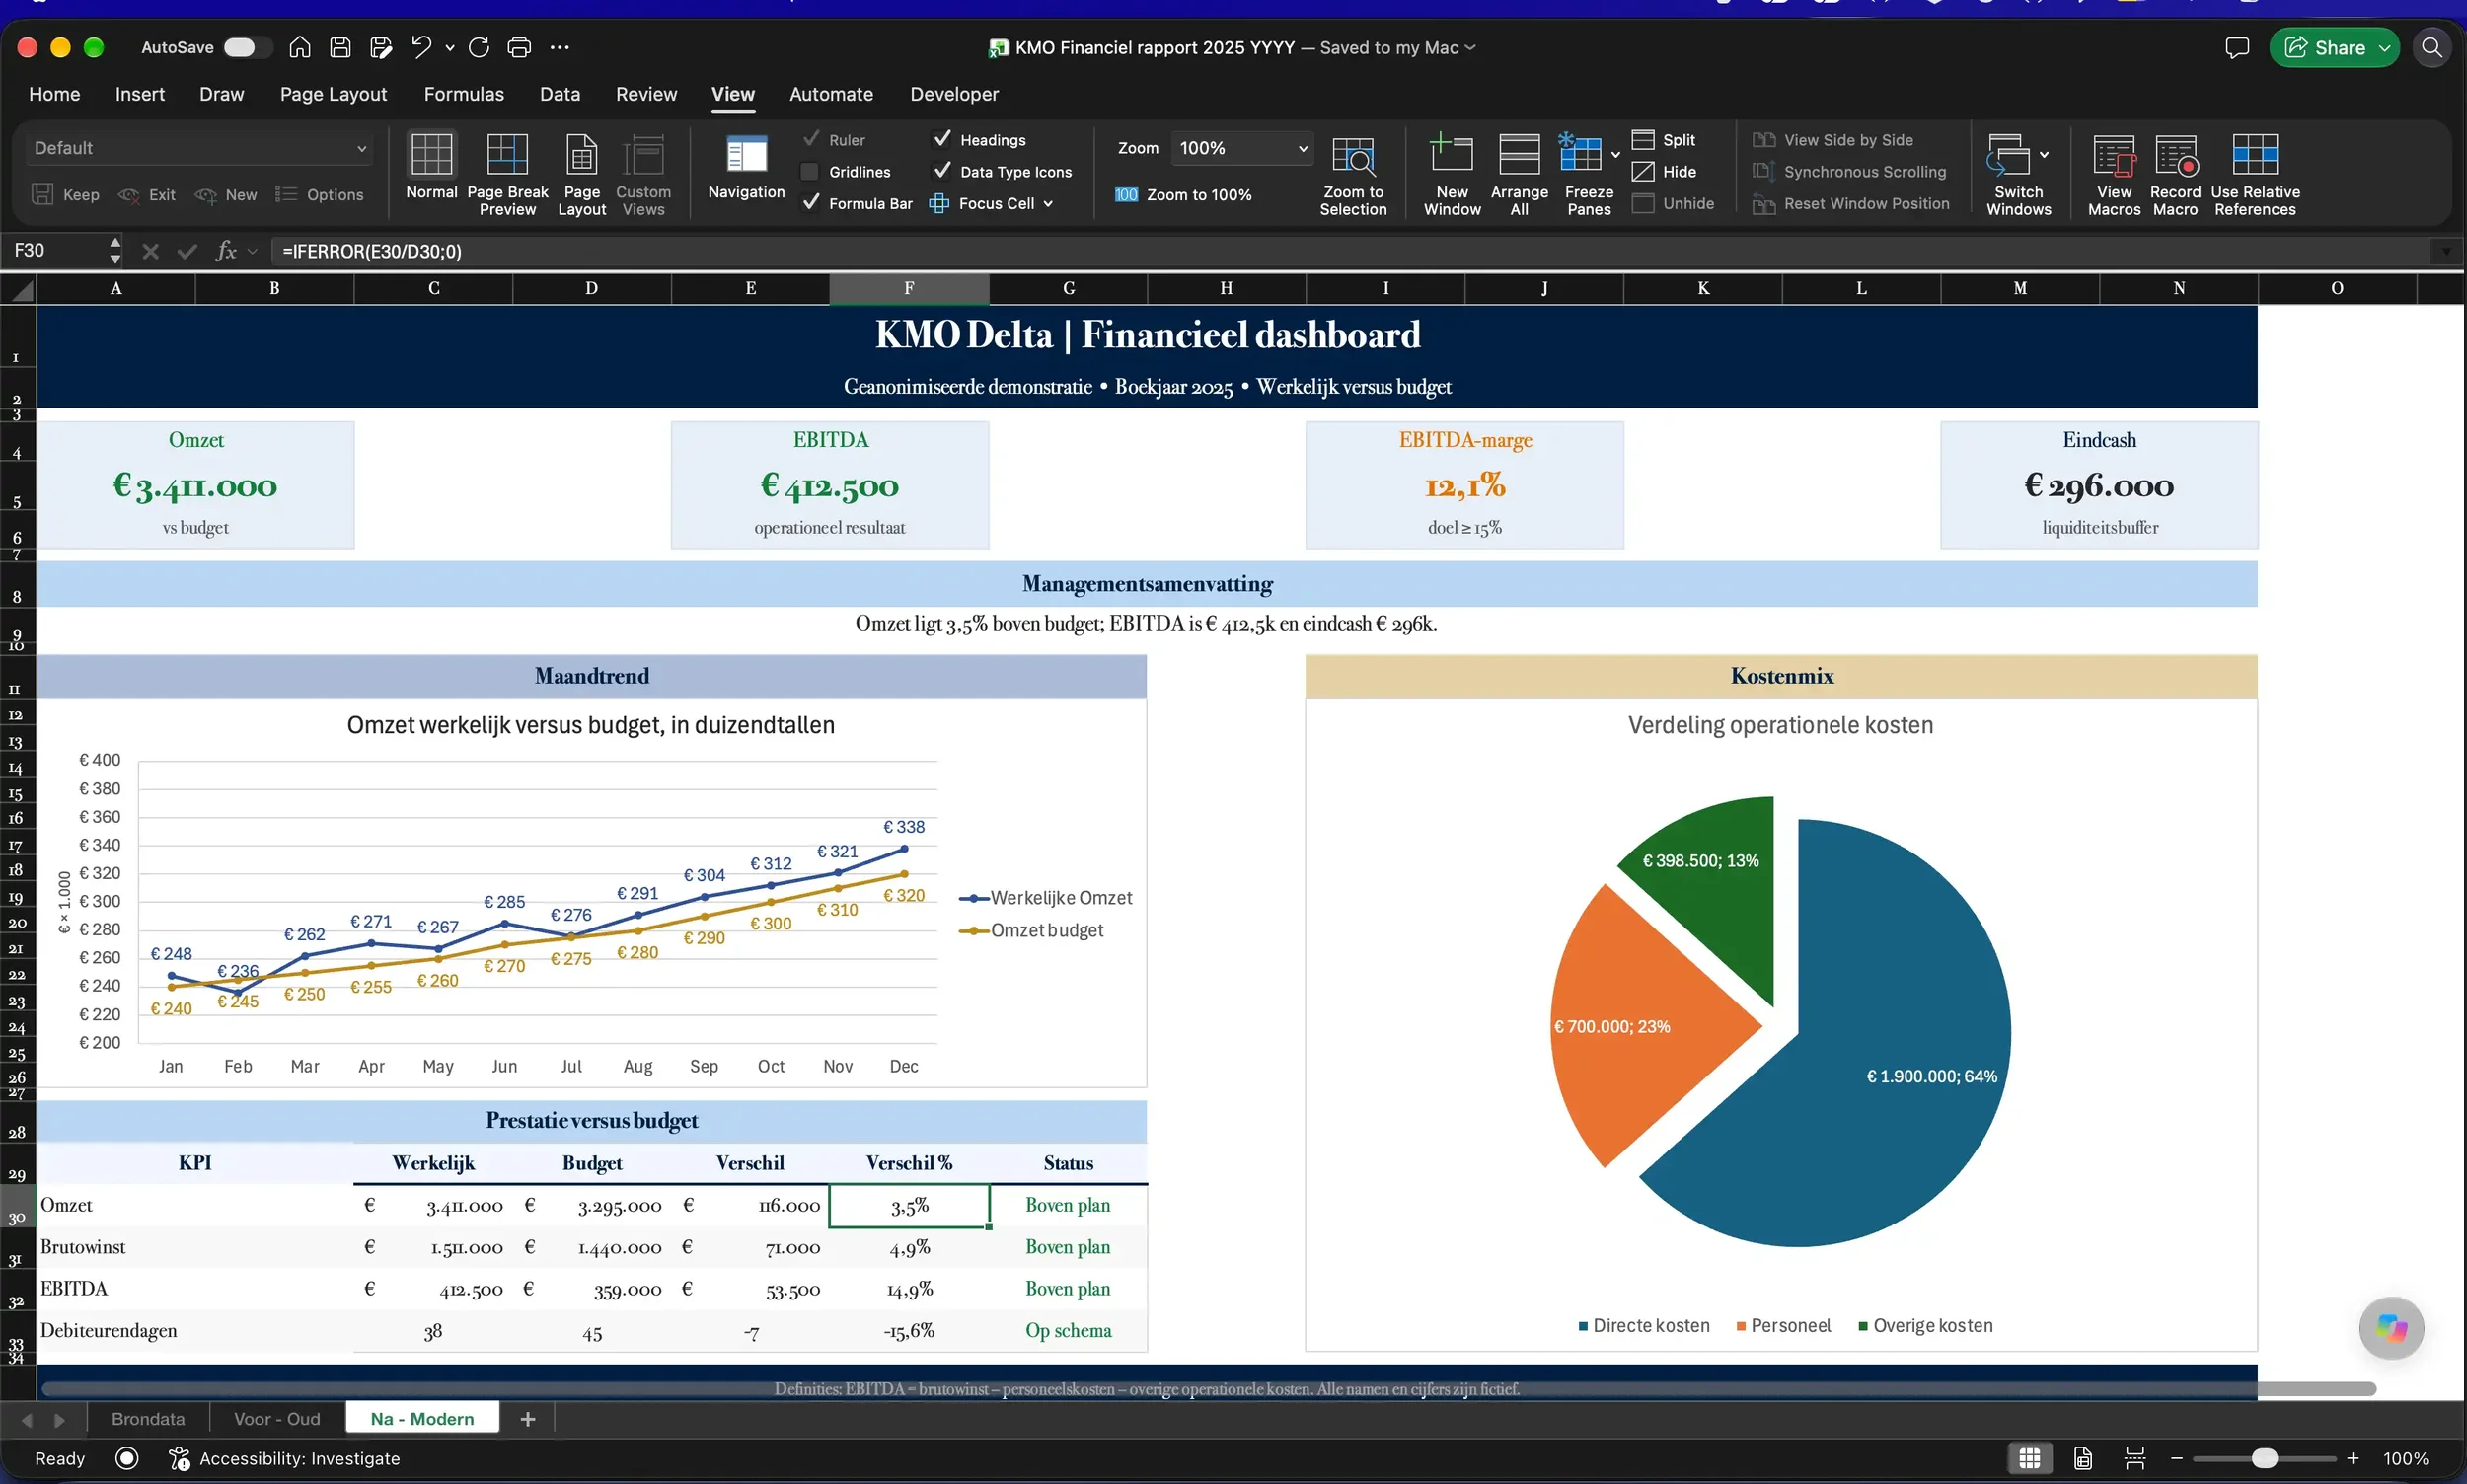Click the Undo arrow icon
This screenshot has width=2467, height=1484.
[x=421, y=47]
